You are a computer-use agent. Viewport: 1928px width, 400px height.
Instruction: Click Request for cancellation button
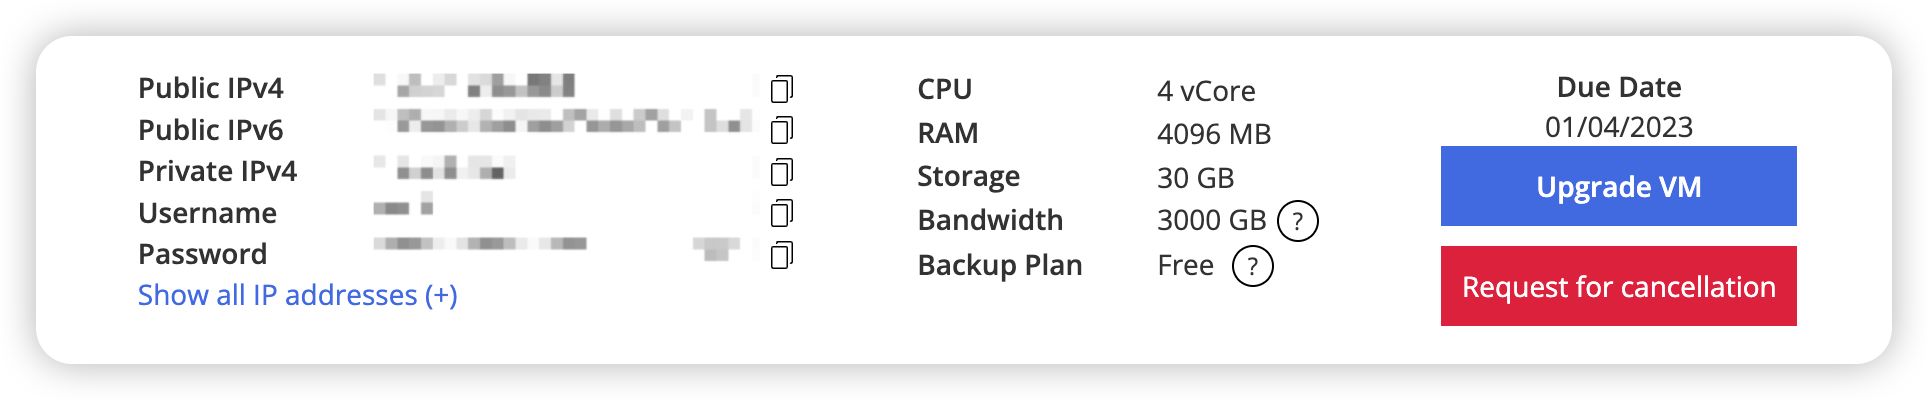(1618, 286)
